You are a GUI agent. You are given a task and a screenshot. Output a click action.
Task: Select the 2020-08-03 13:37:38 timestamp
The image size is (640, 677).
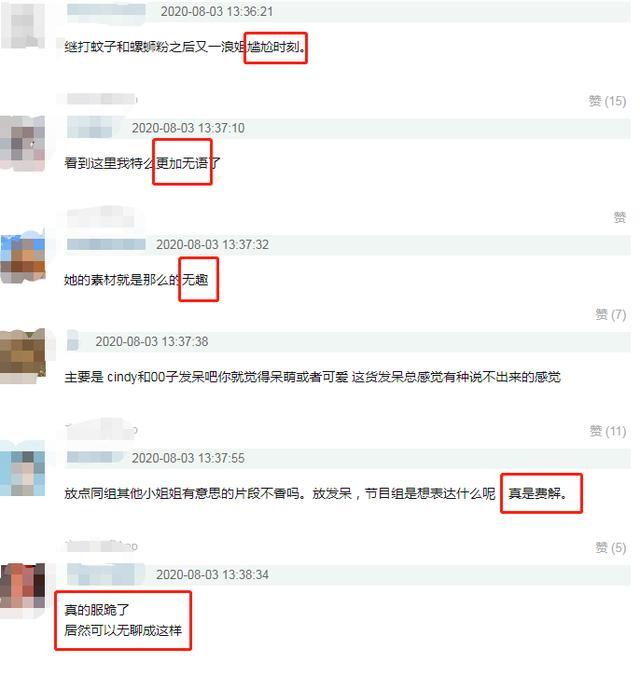[x=152, y=342]
